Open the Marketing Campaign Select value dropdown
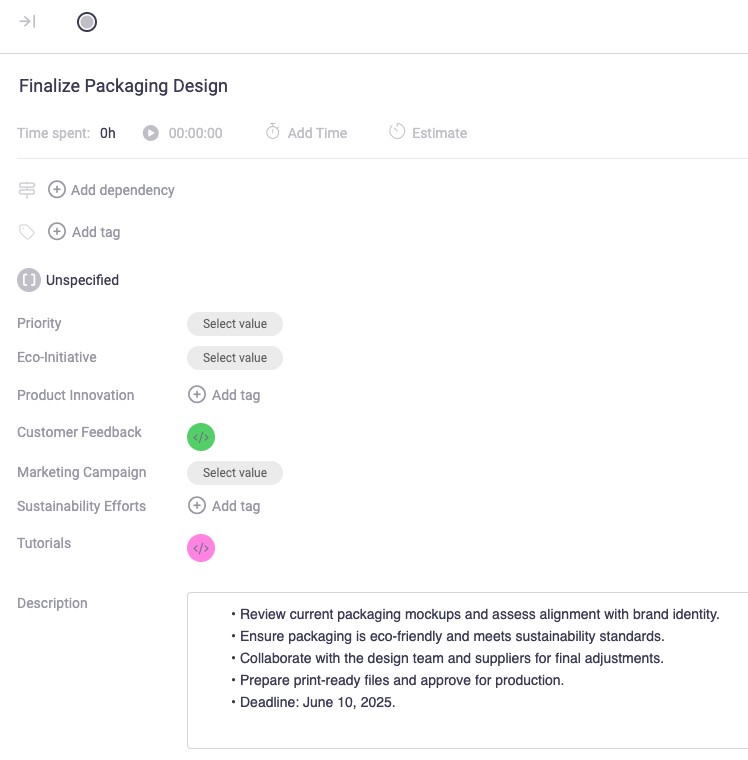 pyautogui.click(x=235, y=473)
